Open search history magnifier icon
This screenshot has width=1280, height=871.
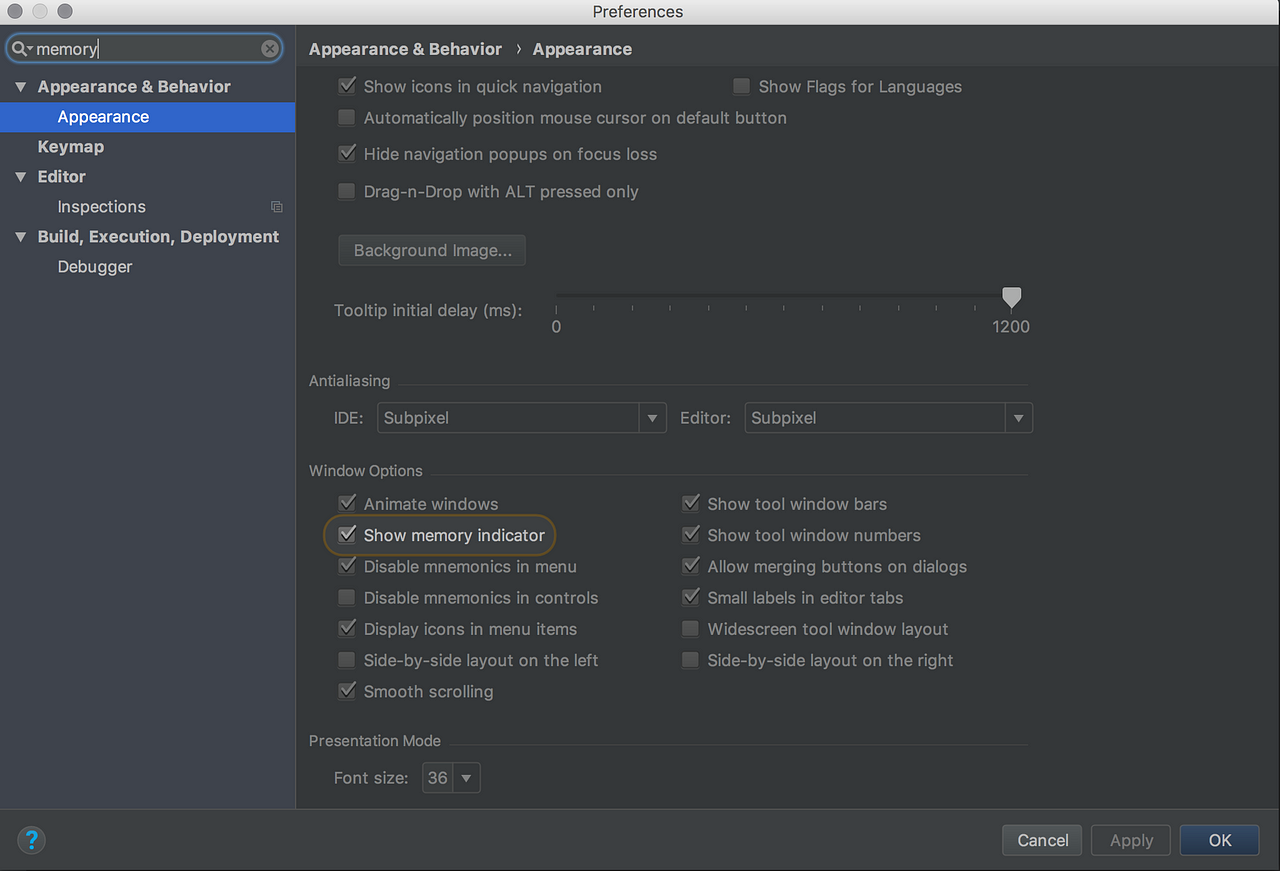[x=22, y=49]
